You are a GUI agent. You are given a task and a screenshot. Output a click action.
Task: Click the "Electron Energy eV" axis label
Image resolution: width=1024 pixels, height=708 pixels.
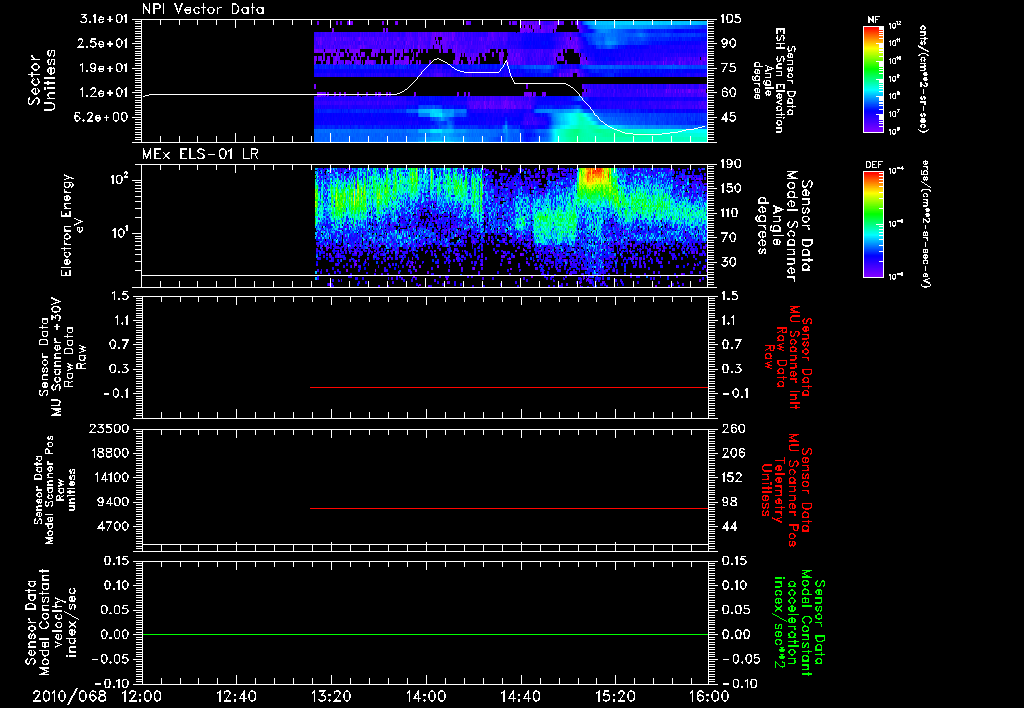point(71,225)
